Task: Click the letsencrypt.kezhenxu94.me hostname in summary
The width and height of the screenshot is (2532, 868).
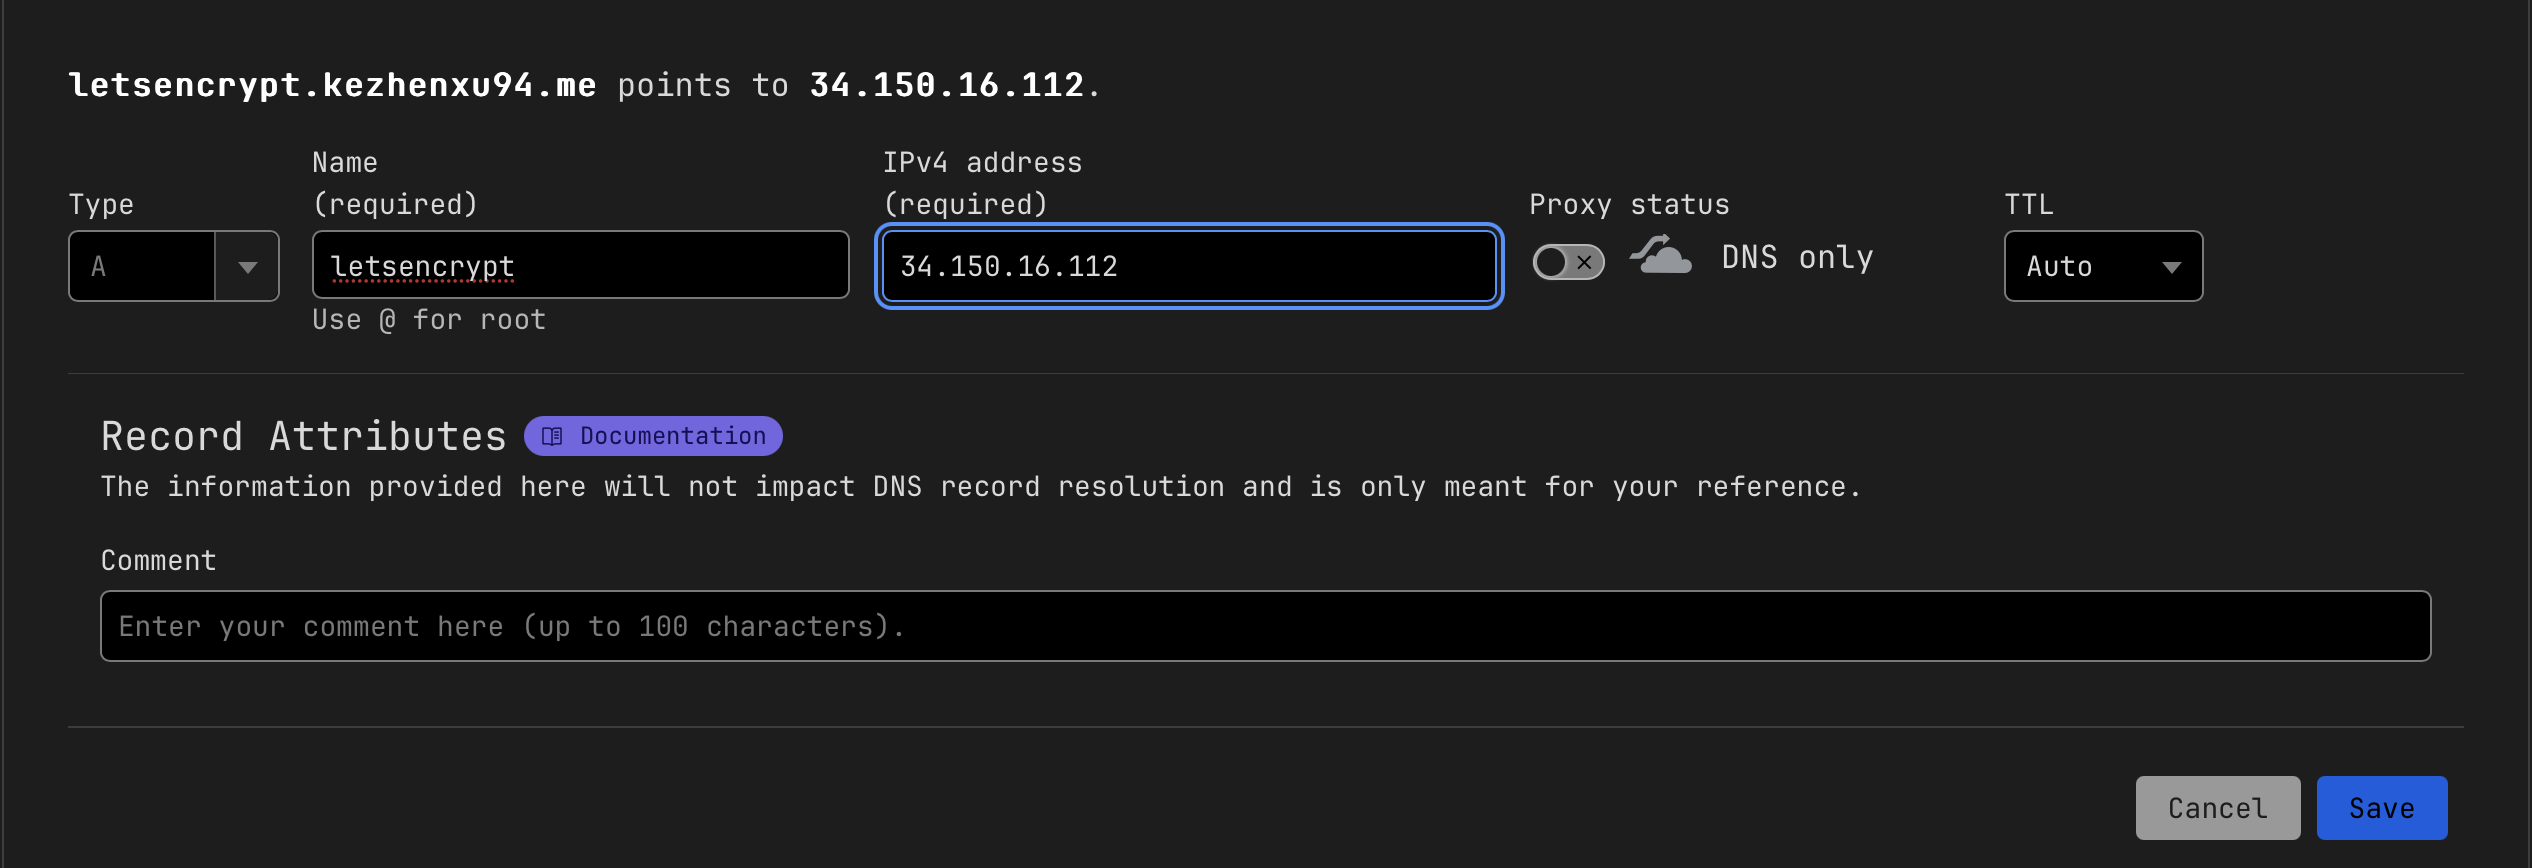Action: tap(332, 86)
